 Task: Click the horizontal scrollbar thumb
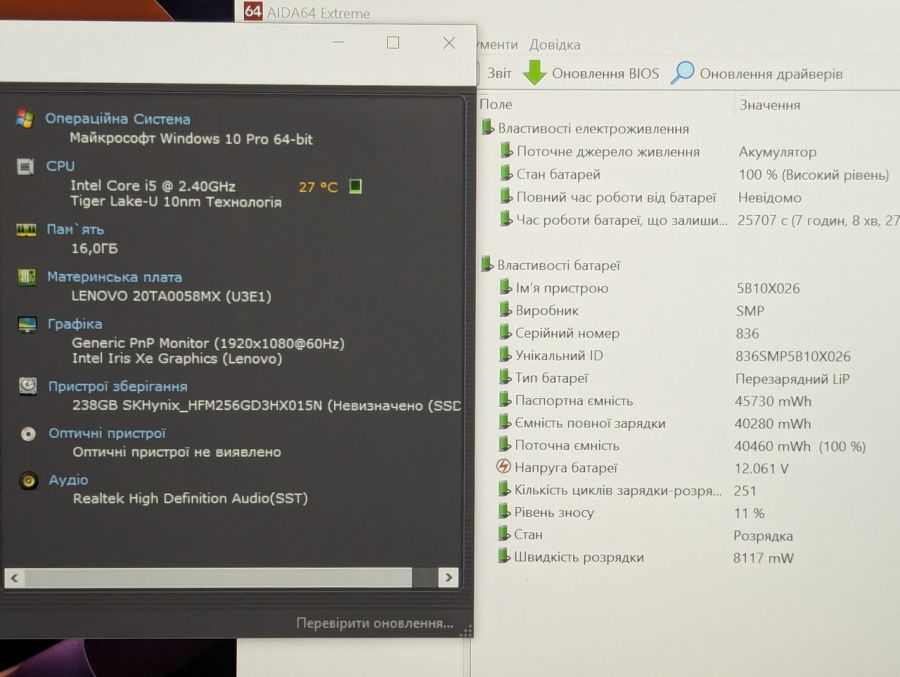coord(218,577)
